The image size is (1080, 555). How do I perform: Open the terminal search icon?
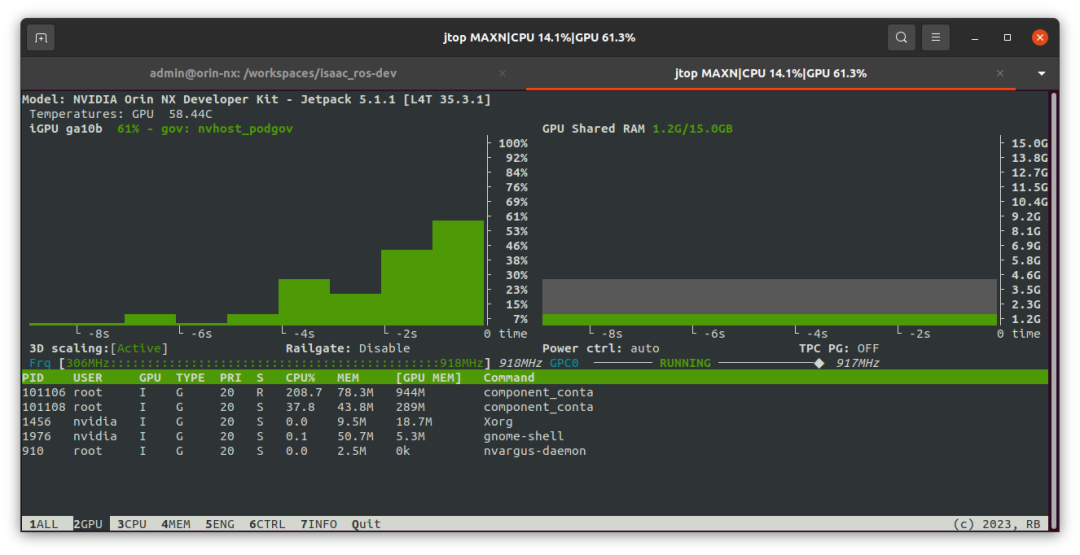[901, 38]
